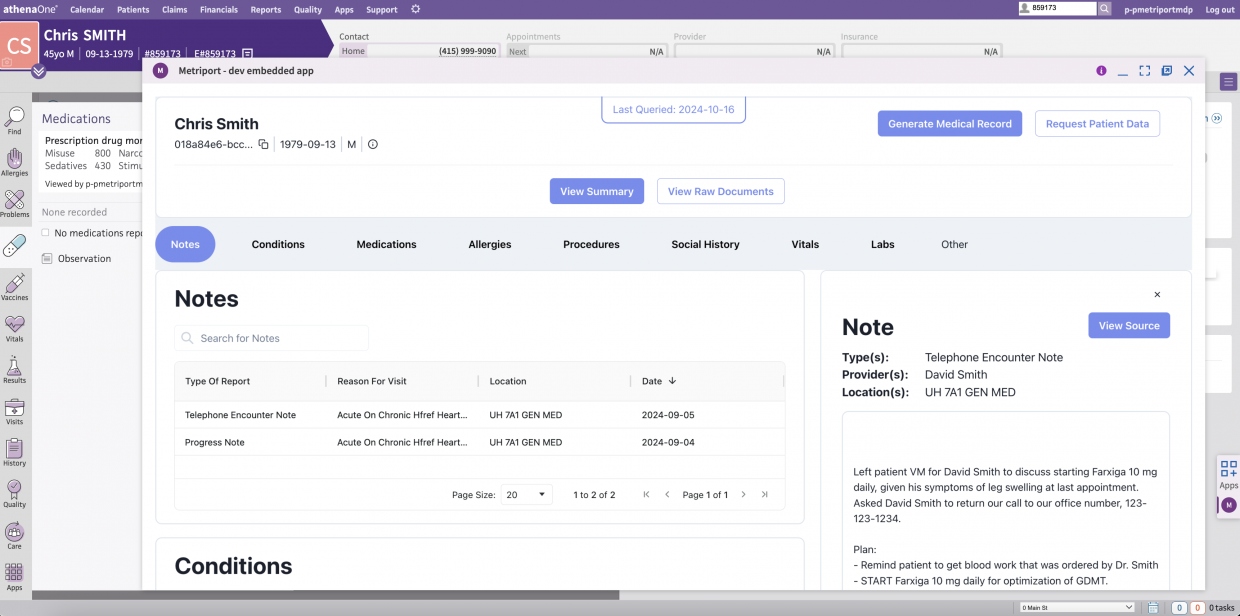Select Metriport M app icon on right edge
Viewport: 1240px width, 616px height.
tap(1229, 505)
